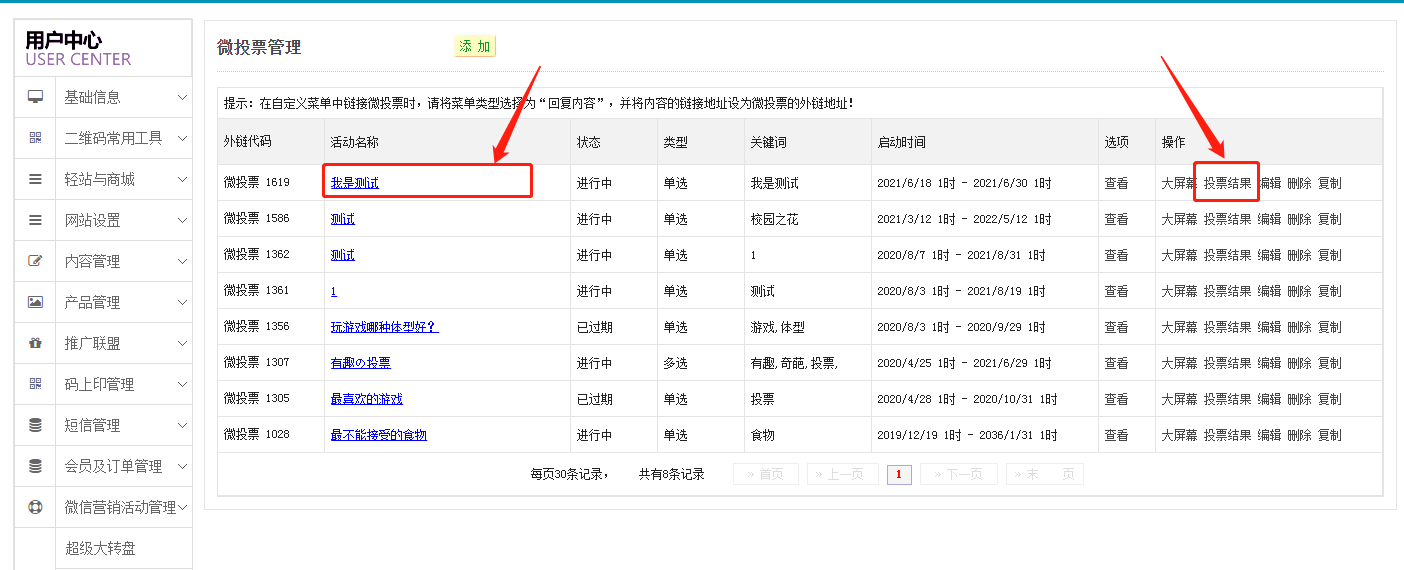Click the pencil edit icon beside 内容管理
The image size is (1404, 570).
coord(36,261)
